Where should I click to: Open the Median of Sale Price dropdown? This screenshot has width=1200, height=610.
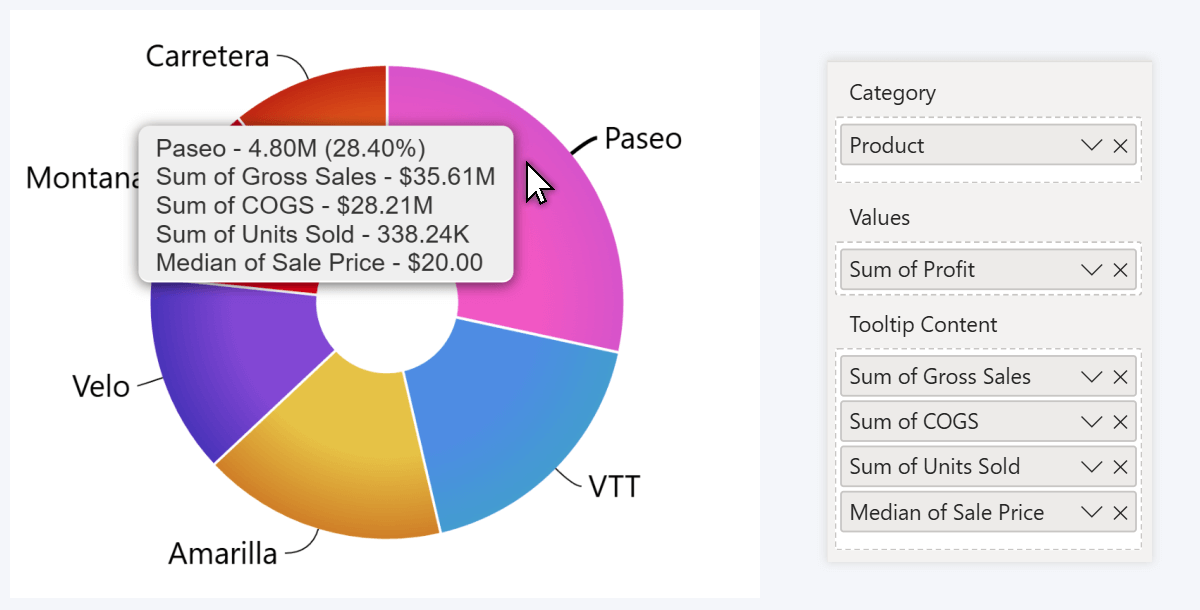(x=1091, y=512)
